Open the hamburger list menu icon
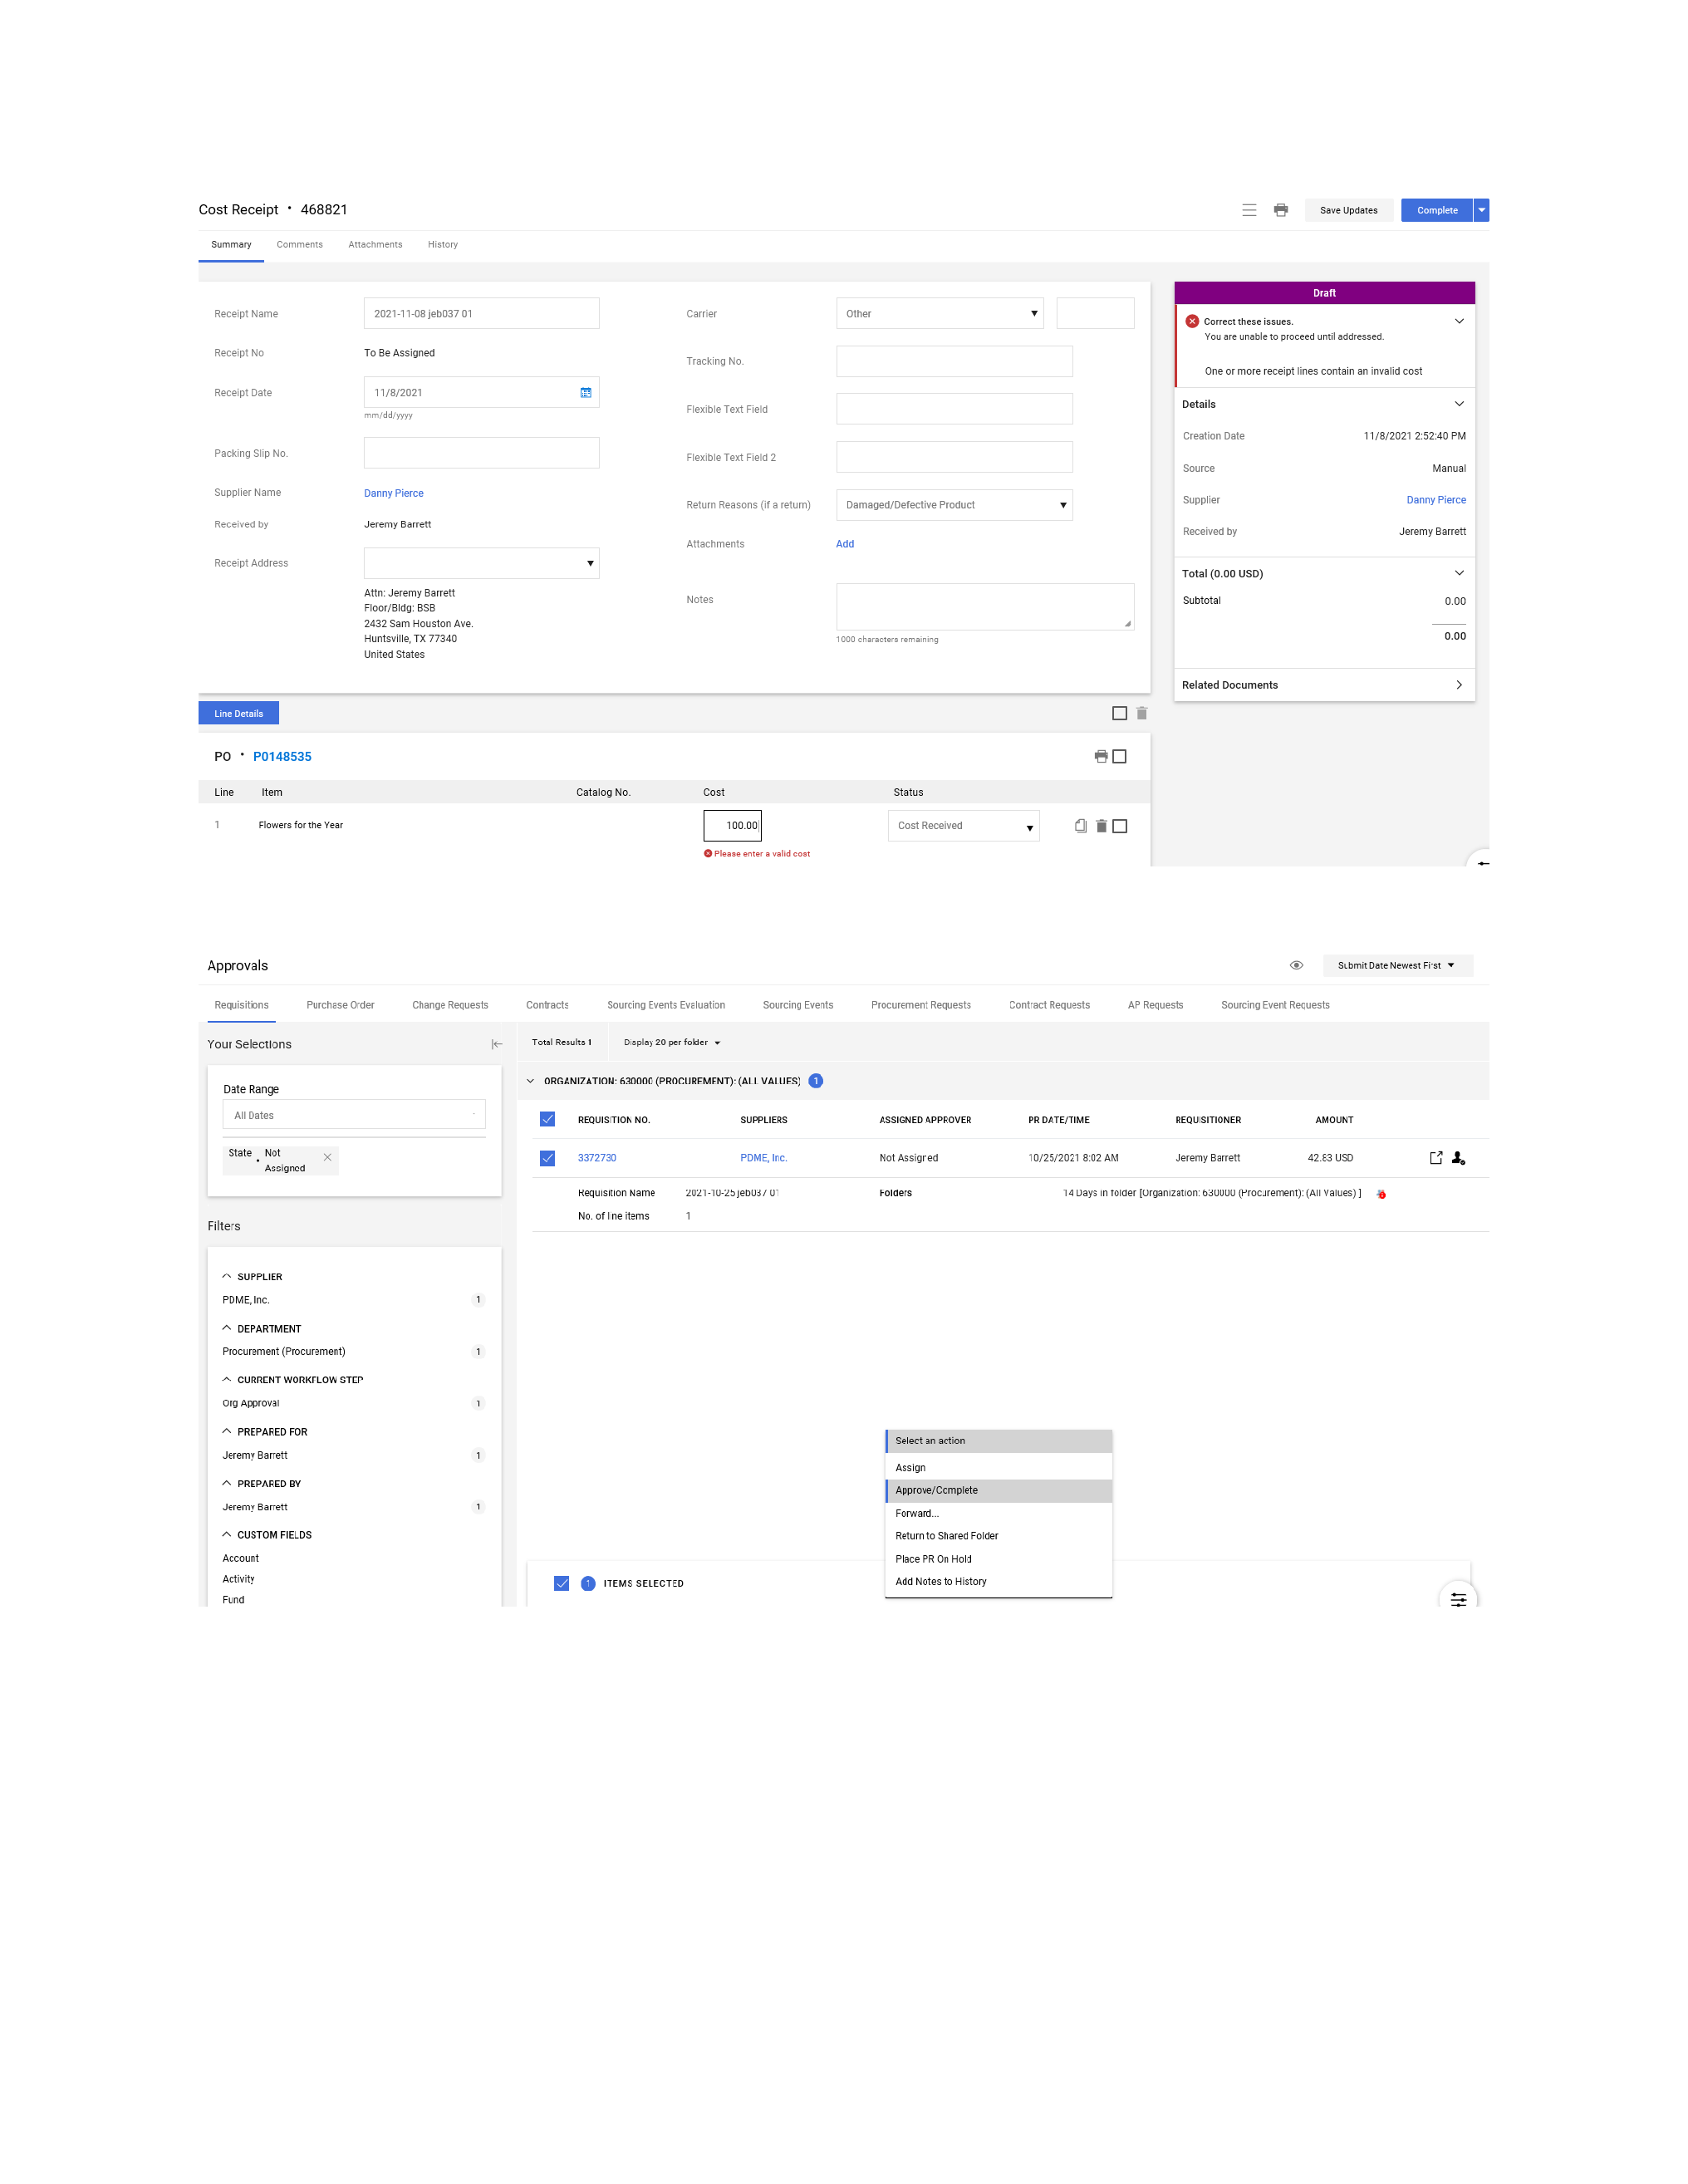 pyautogui.click(x=1249, y=210)
